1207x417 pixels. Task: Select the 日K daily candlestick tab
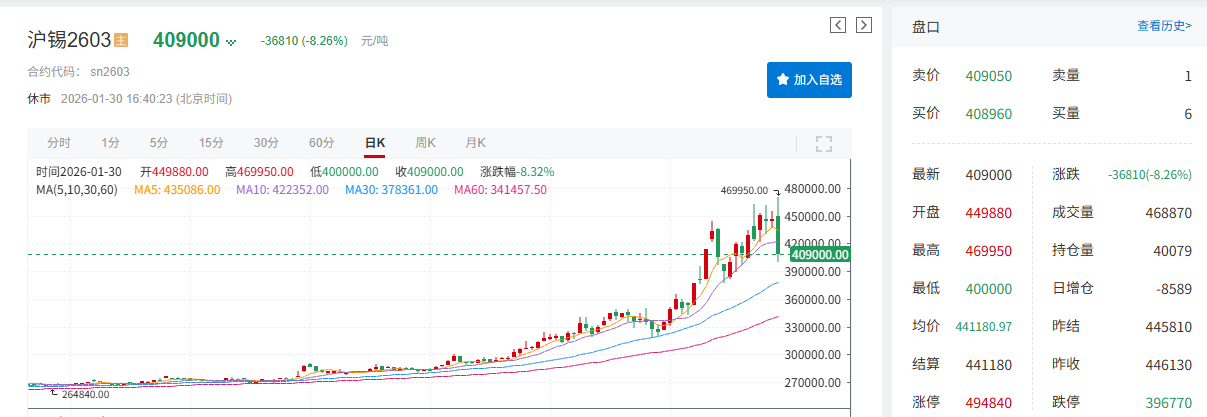[375, 143]
